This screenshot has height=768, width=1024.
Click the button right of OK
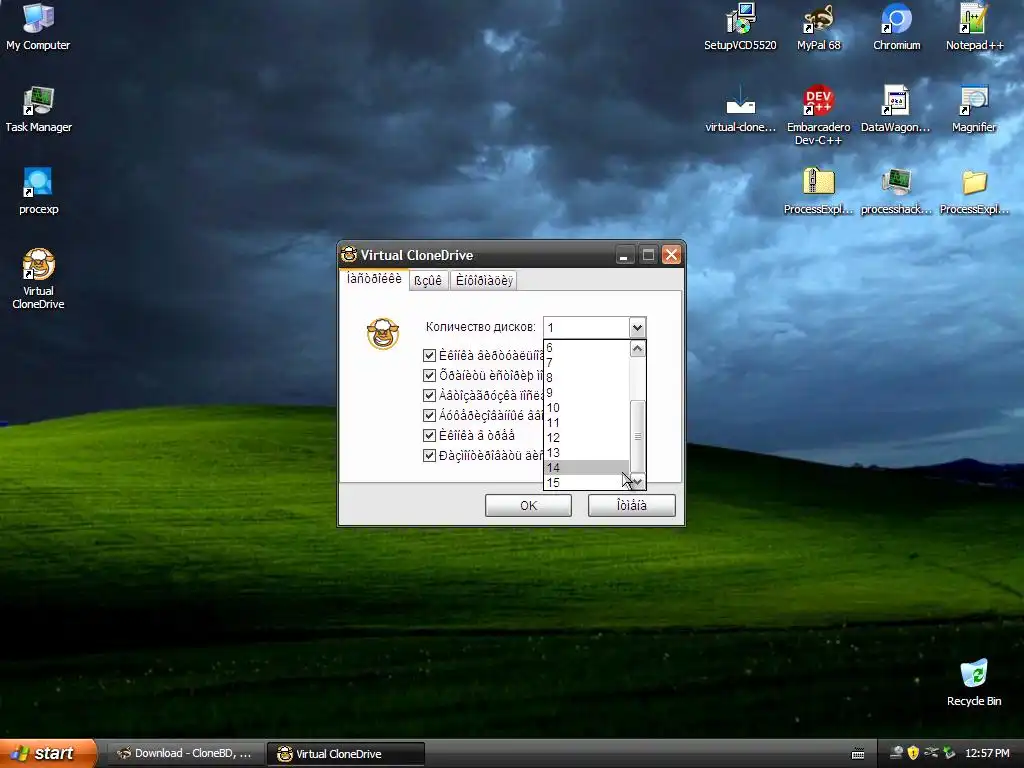(x=632, y=505)
